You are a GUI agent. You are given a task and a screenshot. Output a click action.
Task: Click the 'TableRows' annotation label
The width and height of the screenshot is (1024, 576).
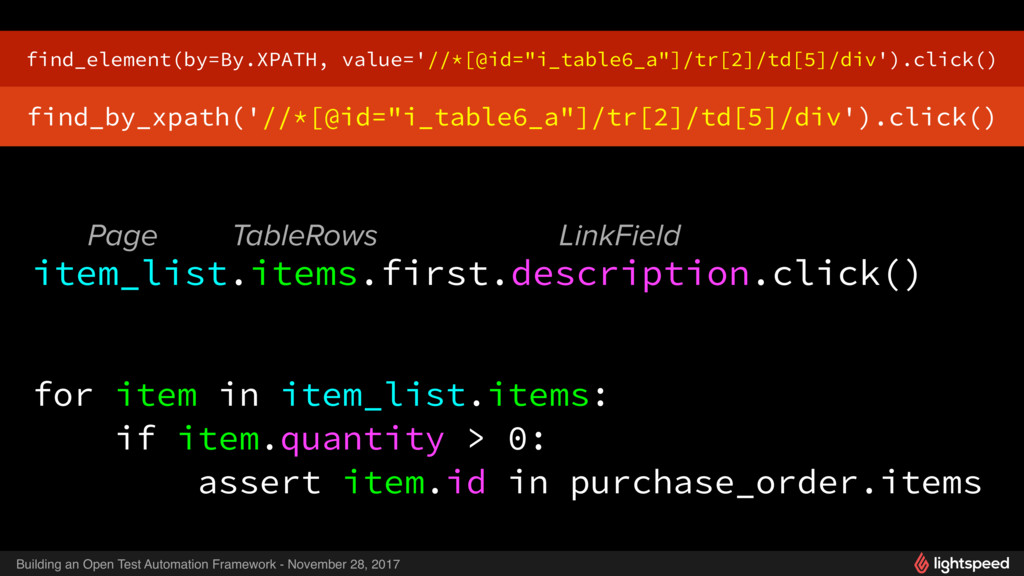point(305,236)
